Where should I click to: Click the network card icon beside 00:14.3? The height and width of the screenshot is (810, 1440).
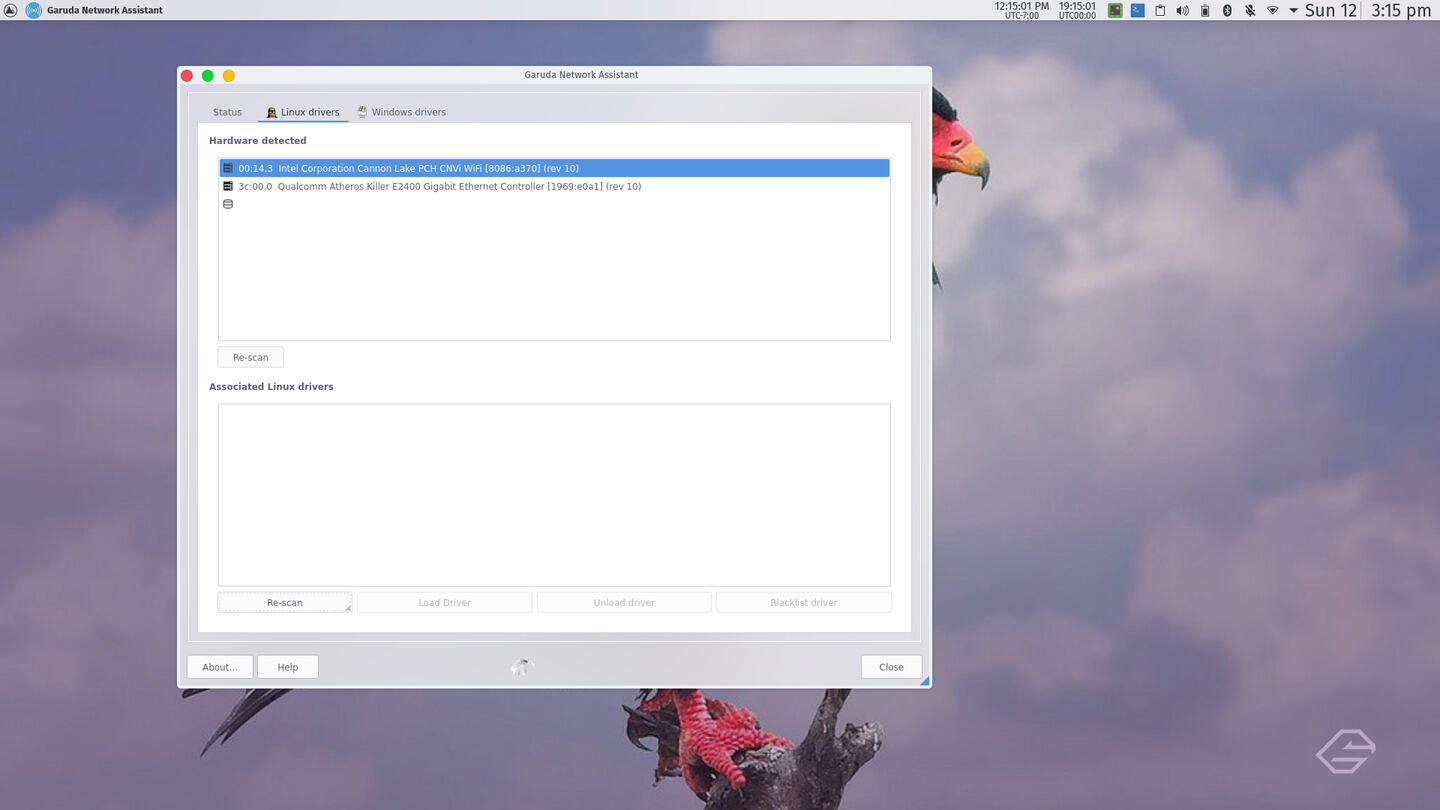pyautogui.click(x=228, y=168)
